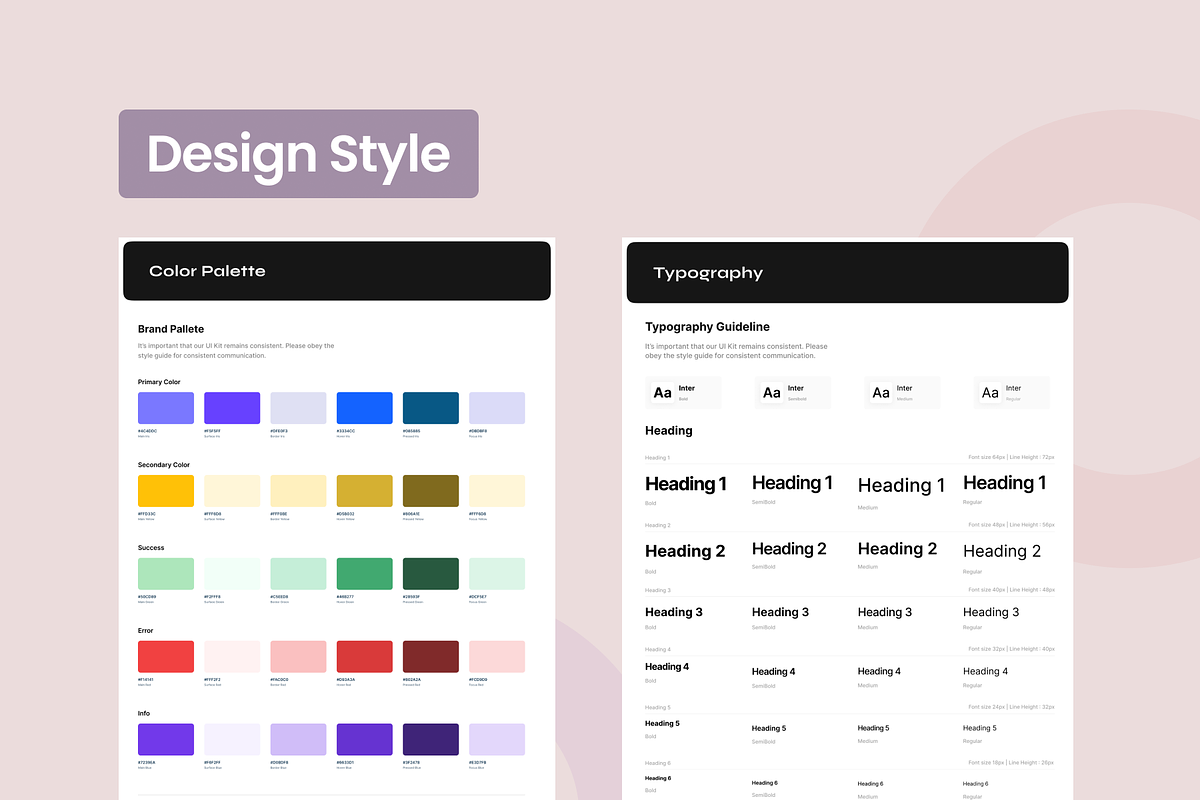Choose the Focus Green swatch in Success row
Image resolution: width=1200 pixels, height=800 pixels.
pos(497,574)
